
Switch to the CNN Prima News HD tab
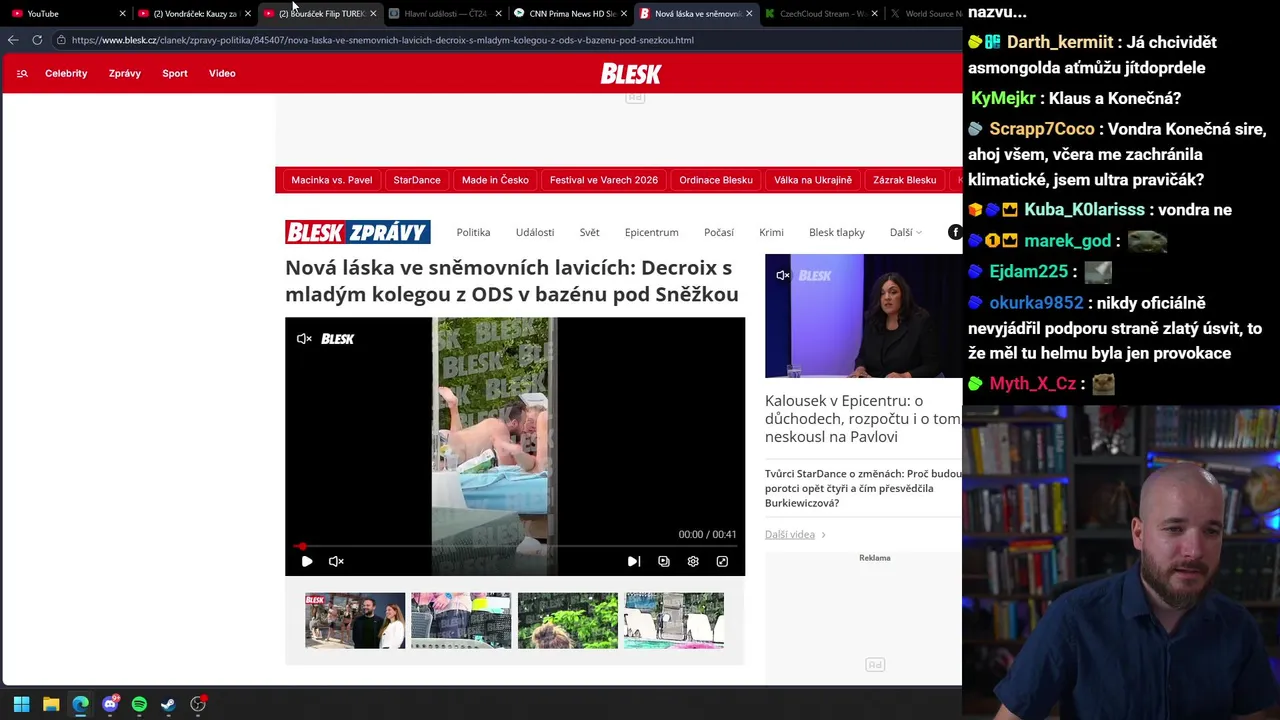point(571,14)
